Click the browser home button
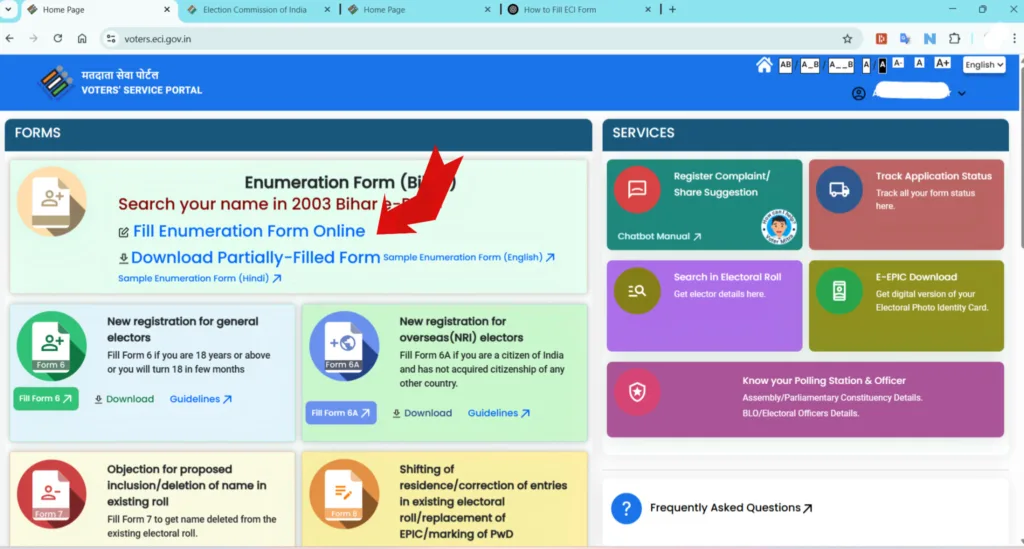Viewport: 1024px width, 549px height. [82, 39]
